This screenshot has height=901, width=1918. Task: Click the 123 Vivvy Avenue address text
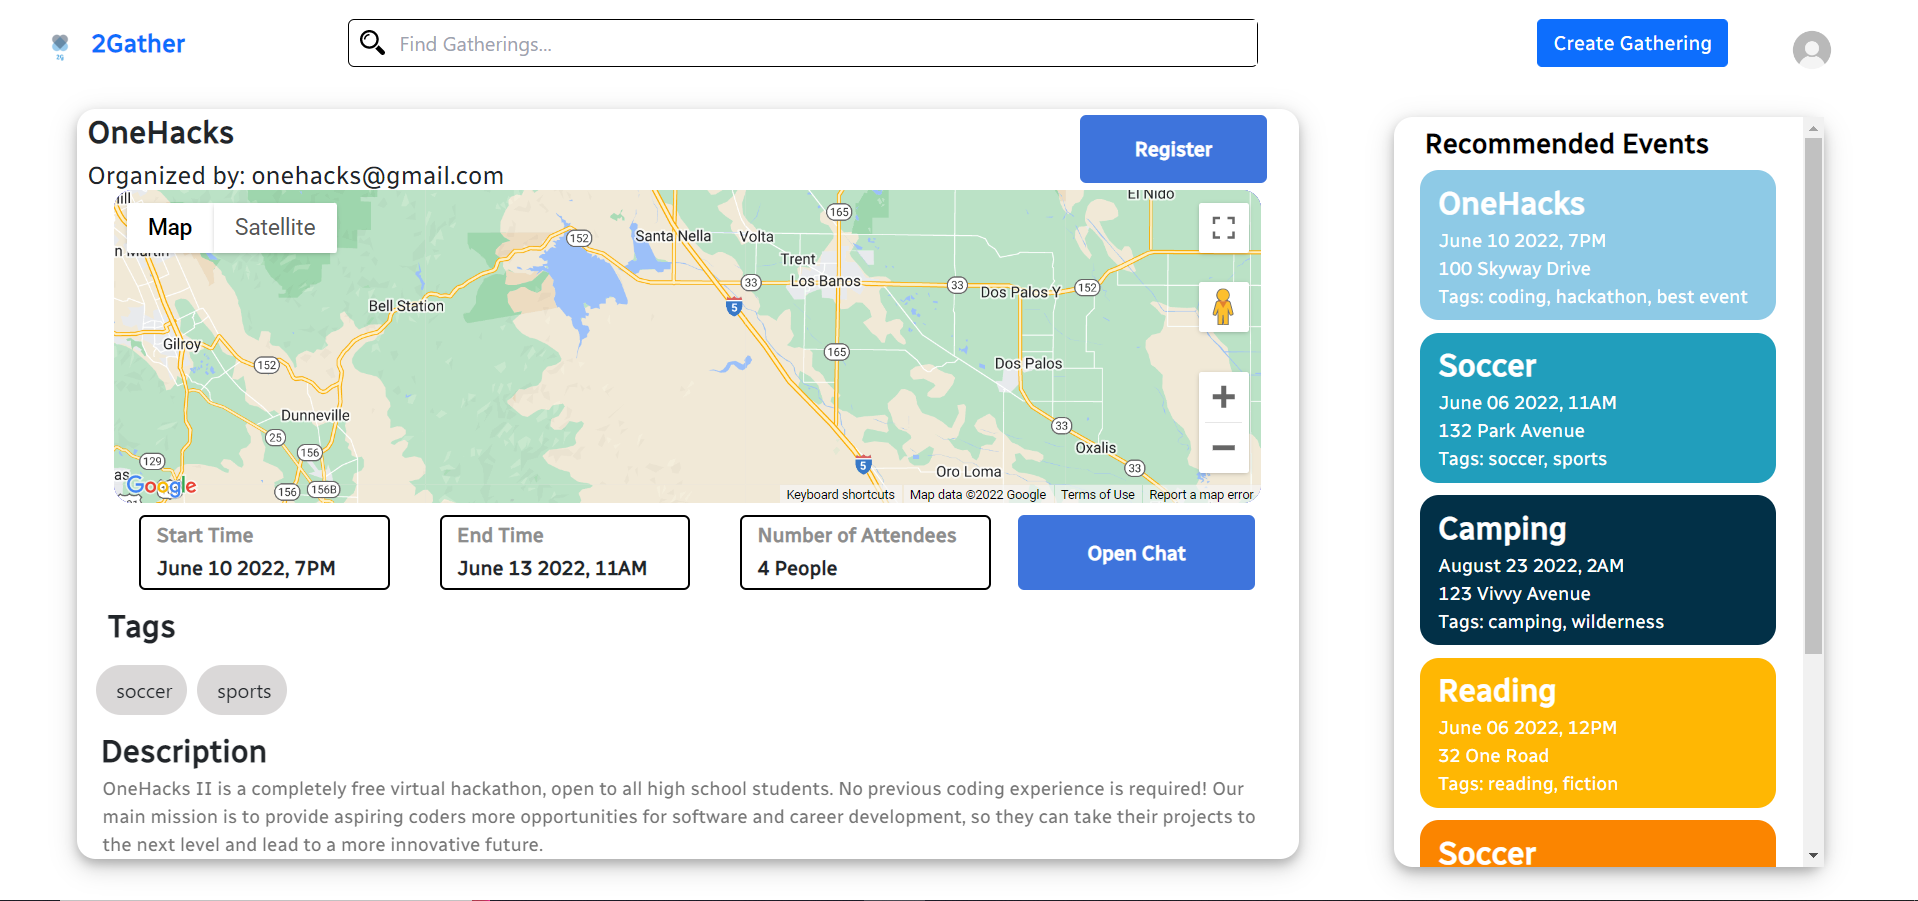[x=1514, y=594]
